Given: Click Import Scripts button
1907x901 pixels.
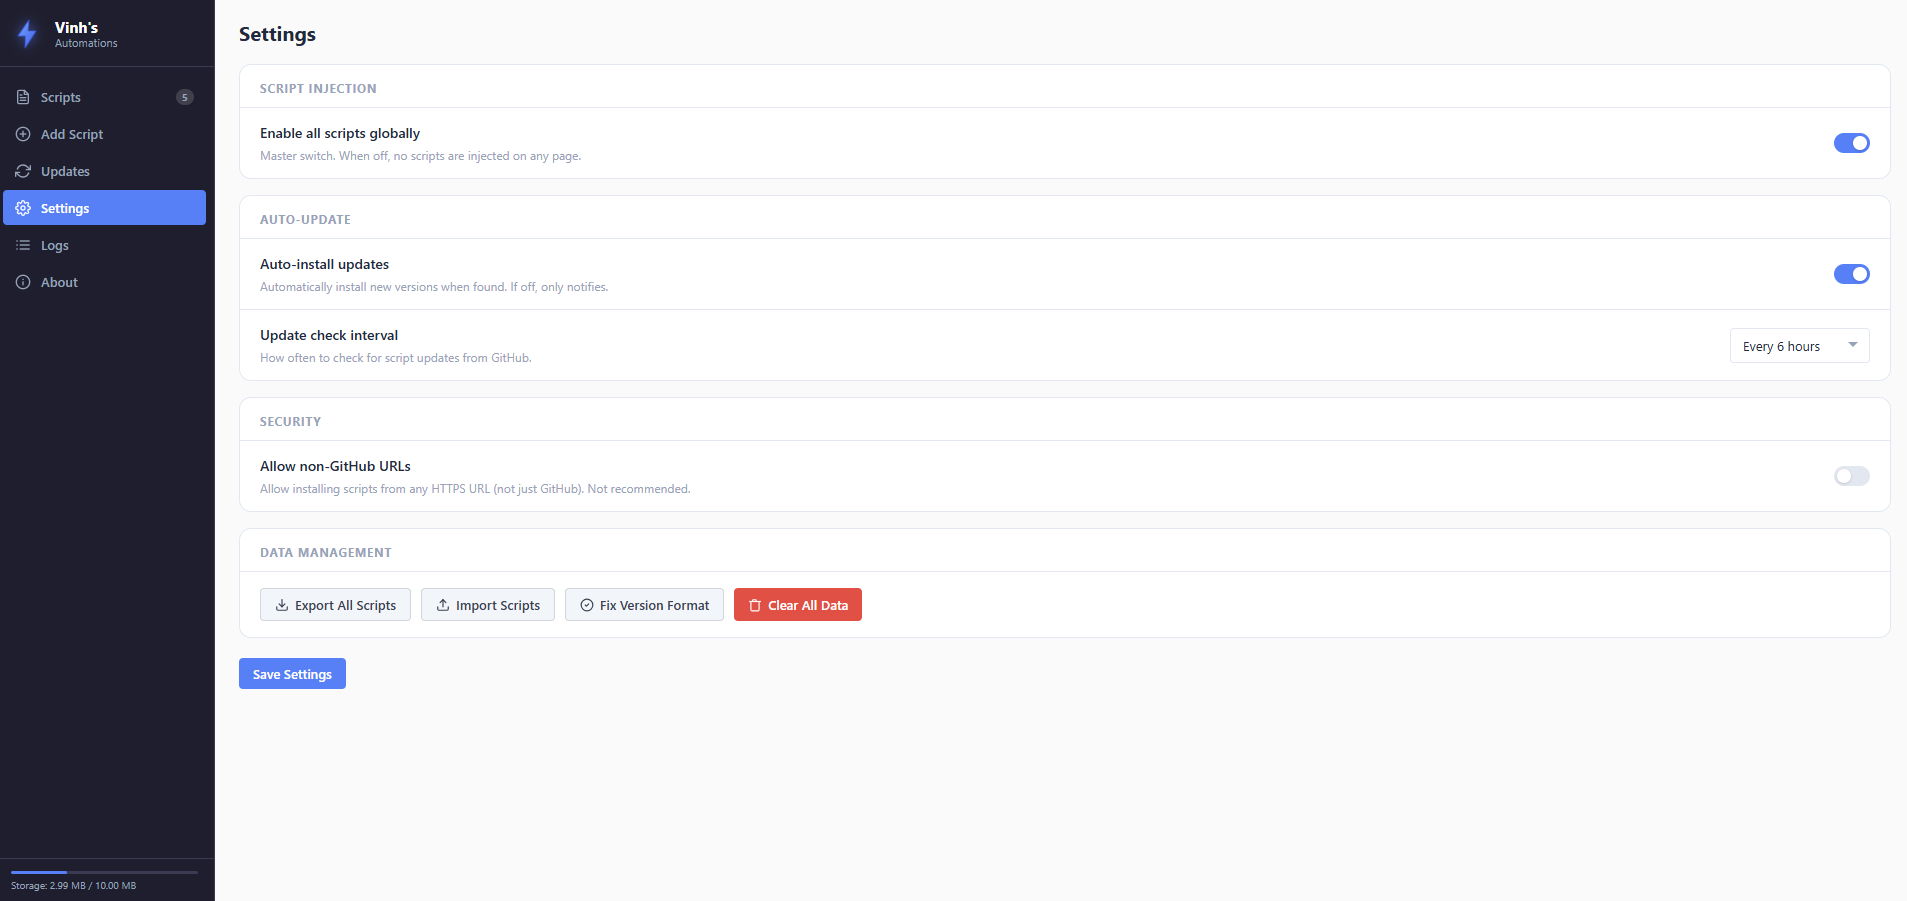Looking at the screenshot, I should tap(488, 605).
